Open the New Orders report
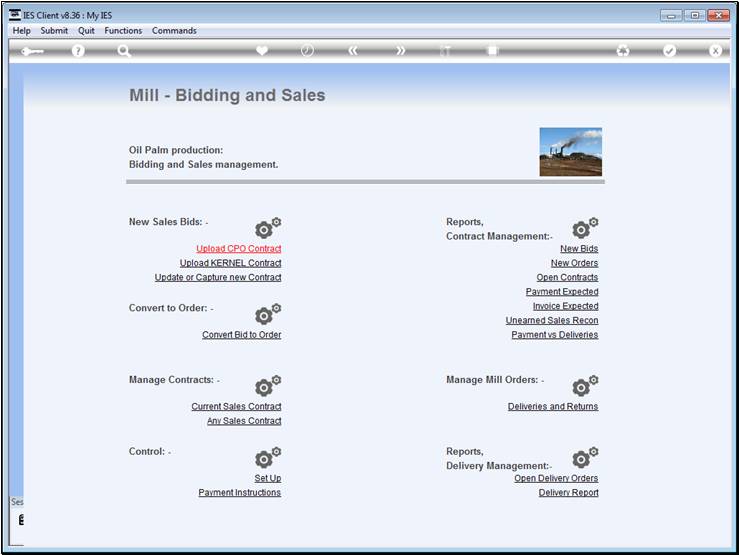Image resolution: width=739 pixels, height=555 pixels. coord(575,263)
